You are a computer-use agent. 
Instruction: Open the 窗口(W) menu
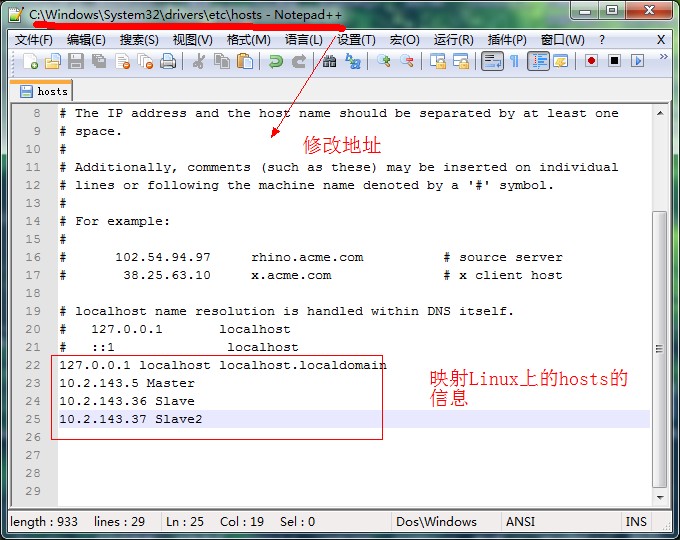tap(562, 40)
